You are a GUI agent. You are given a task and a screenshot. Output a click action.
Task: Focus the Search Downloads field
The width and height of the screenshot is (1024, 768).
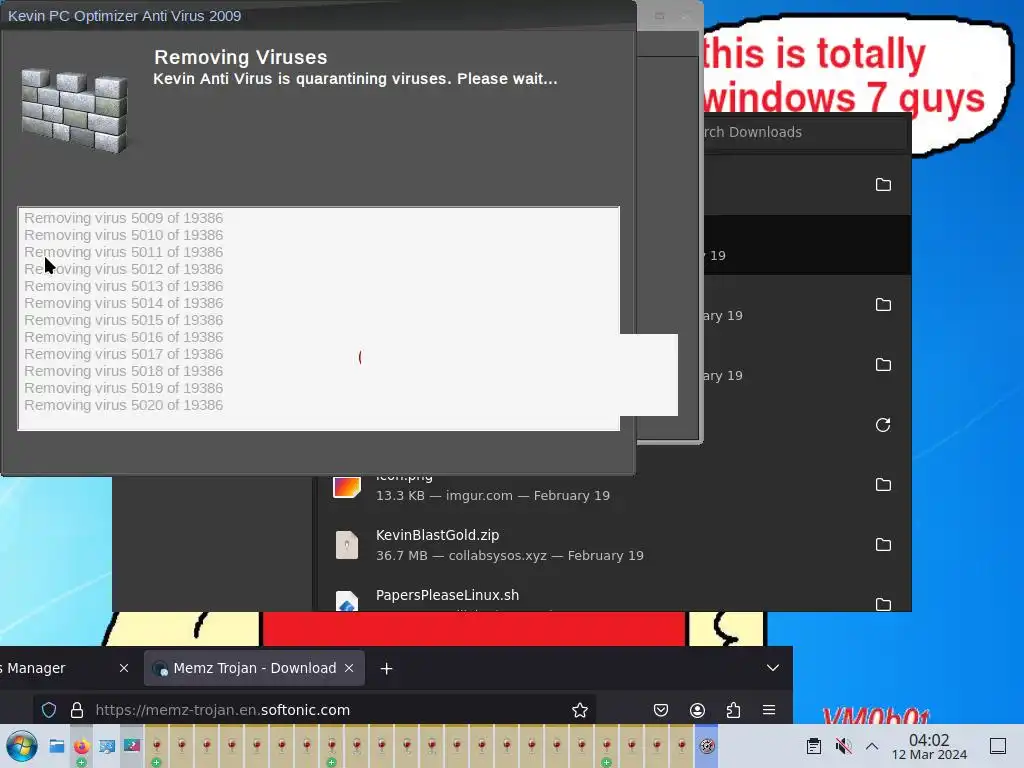805,132
